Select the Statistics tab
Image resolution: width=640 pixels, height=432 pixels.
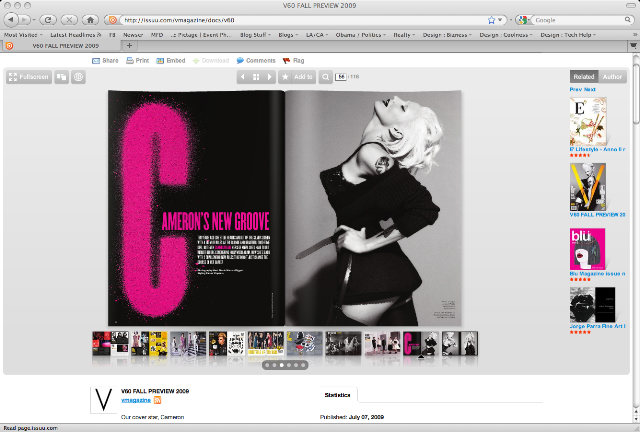click(x=337, y=395)
